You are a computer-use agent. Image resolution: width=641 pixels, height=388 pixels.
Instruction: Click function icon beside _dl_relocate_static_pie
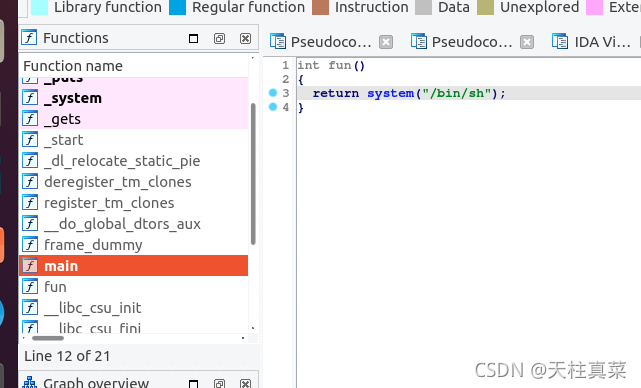pos(30,161)
